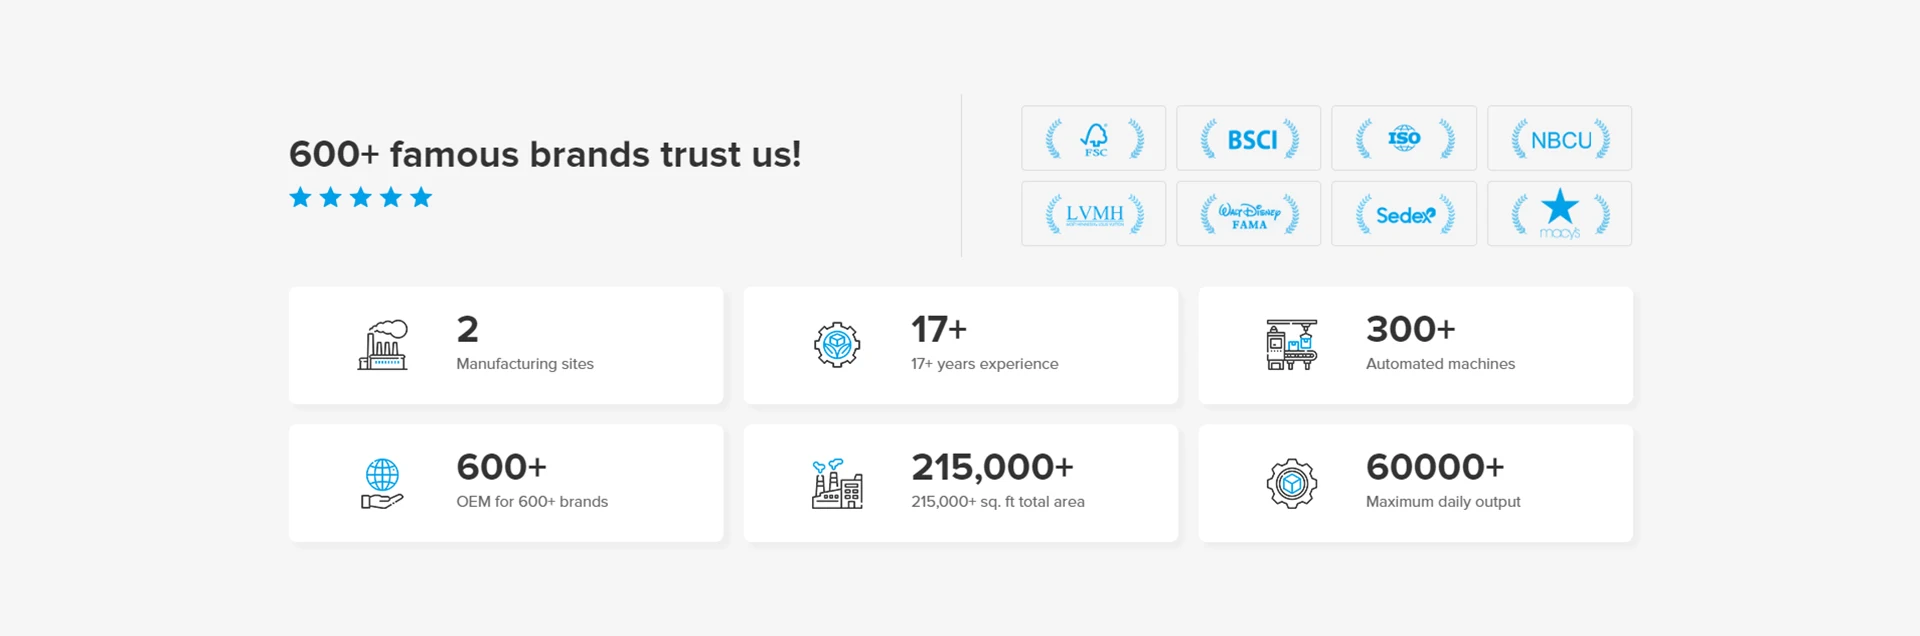Click the Sedex badge
Image resolution: width=1920 pixels, height=636 pixels.
[x=1404, y=213]
